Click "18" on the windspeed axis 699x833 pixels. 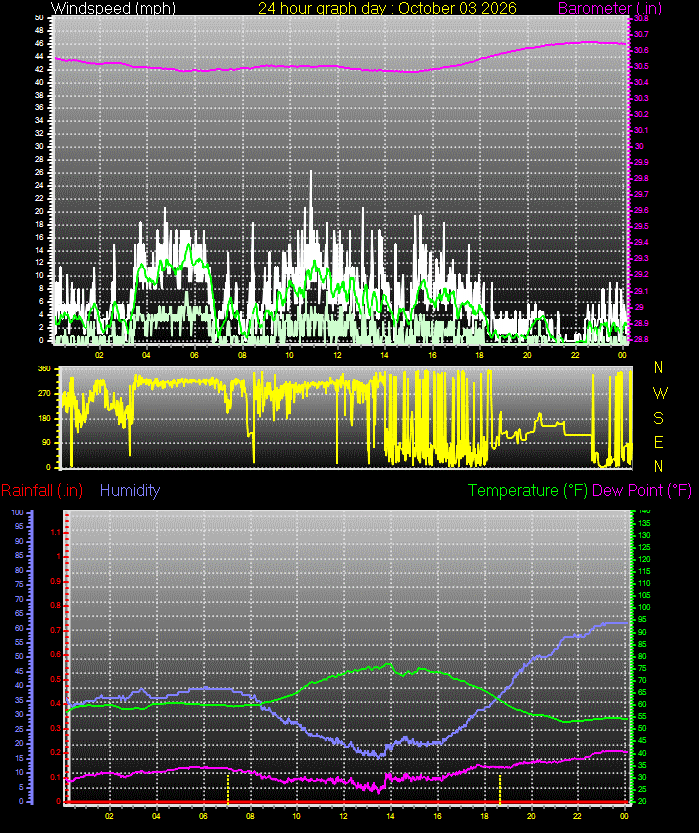39,224
